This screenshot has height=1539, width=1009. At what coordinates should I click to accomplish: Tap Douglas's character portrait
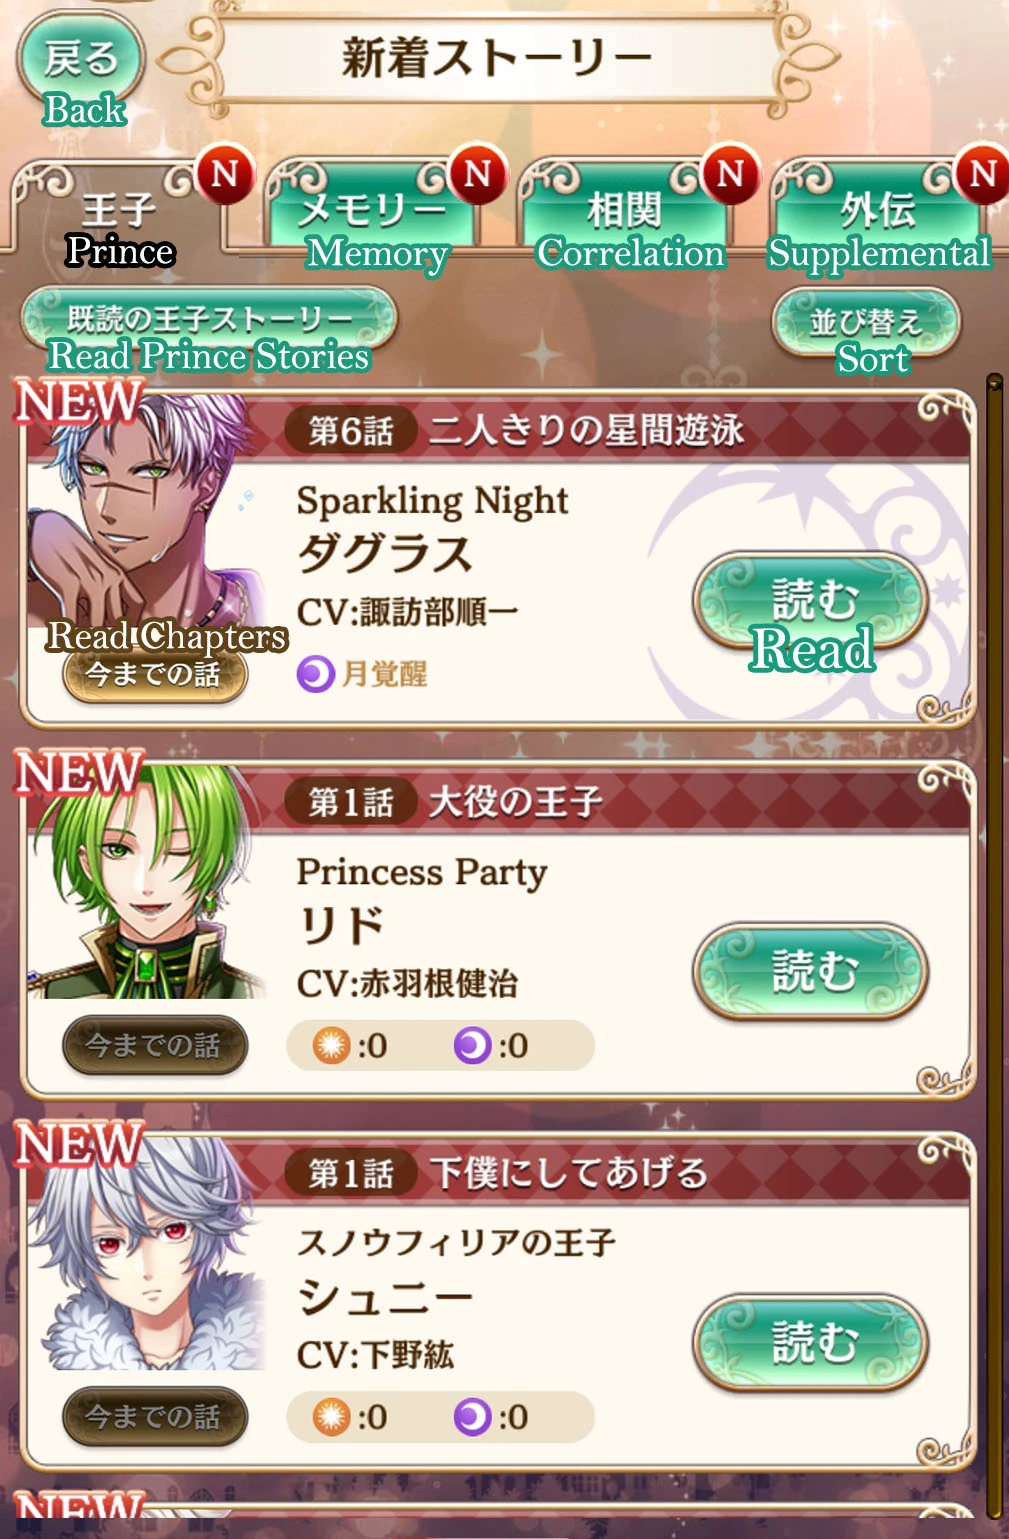[x=146, y=512]
